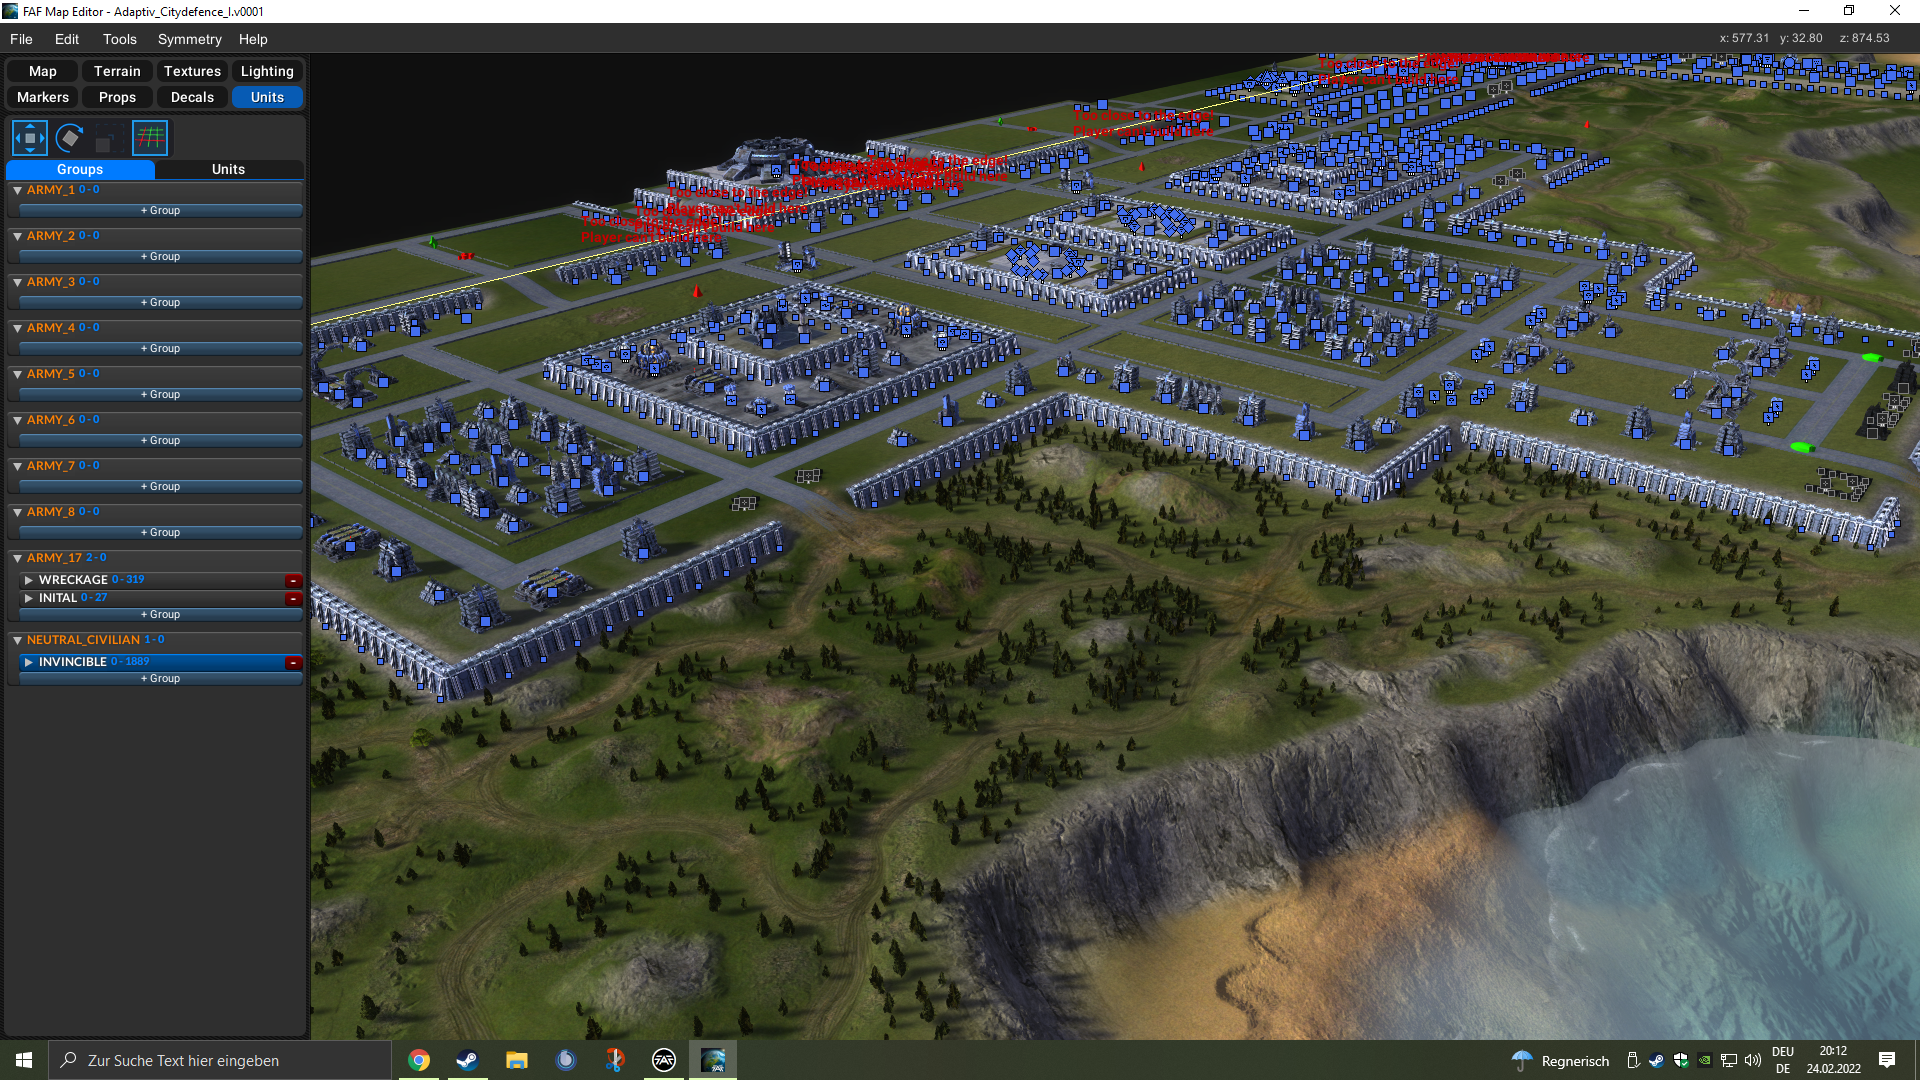Add a group under ARMY_2
This screenshot has width=1920, height=1080.
[161, 257]
